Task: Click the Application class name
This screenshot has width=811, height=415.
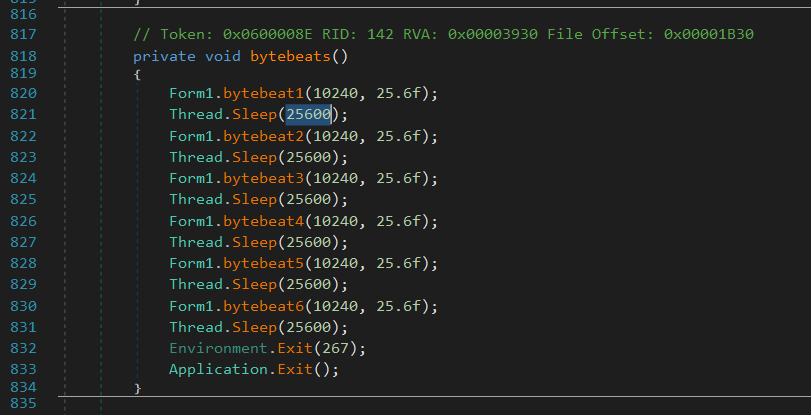Action: (x=219, y=369)
